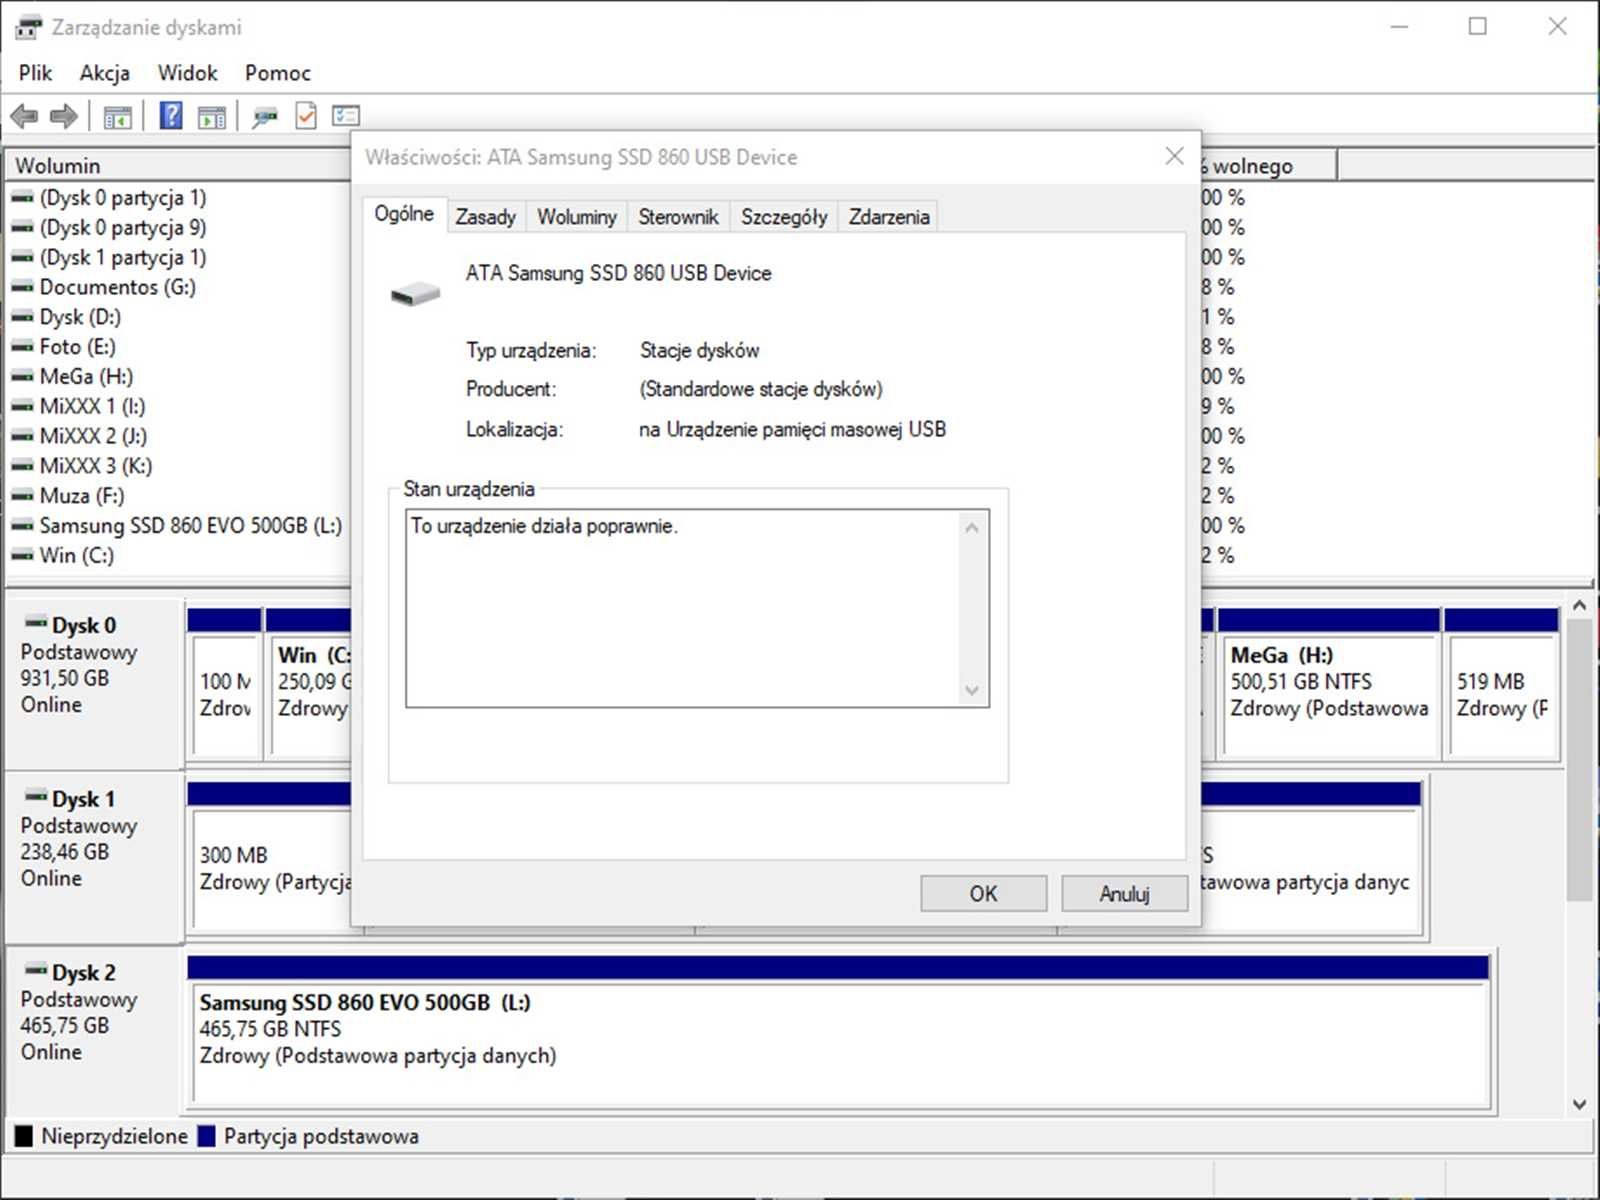Viewport: 1600px width, 1200px height.
Task: Select the 100 MB partition on Dysk 0
Action: (x=224, y=683)
